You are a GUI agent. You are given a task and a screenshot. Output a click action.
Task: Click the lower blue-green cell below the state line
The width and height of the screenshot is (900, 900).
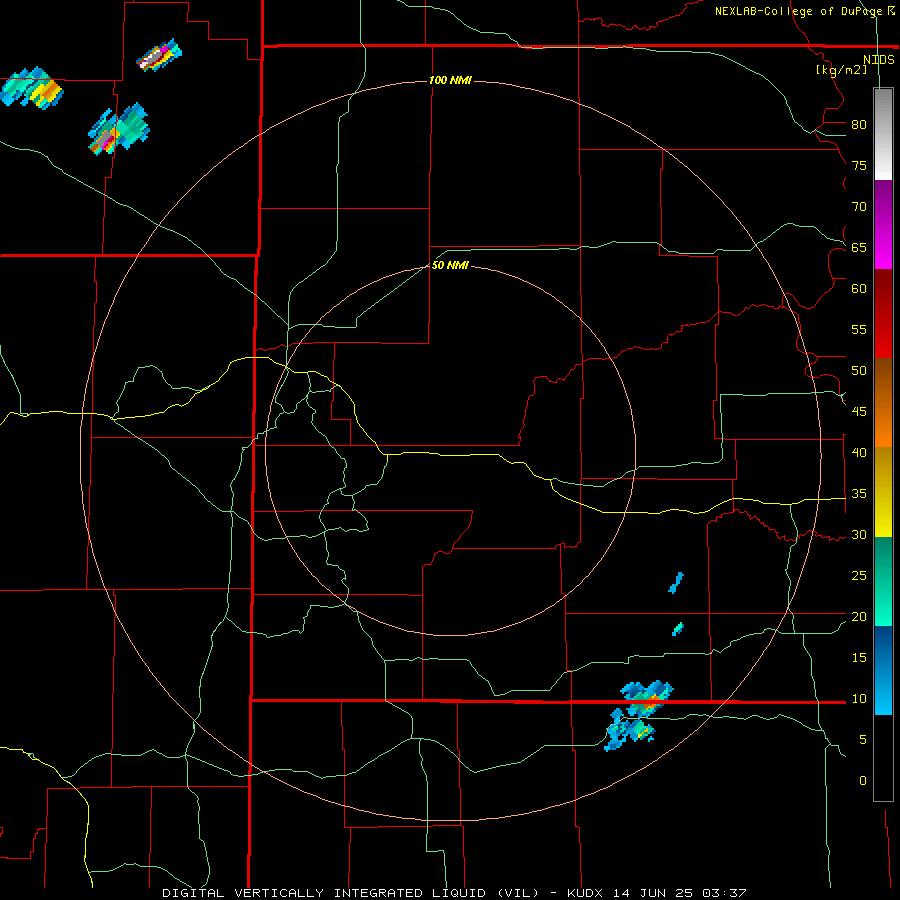click(x=629, y=730)
